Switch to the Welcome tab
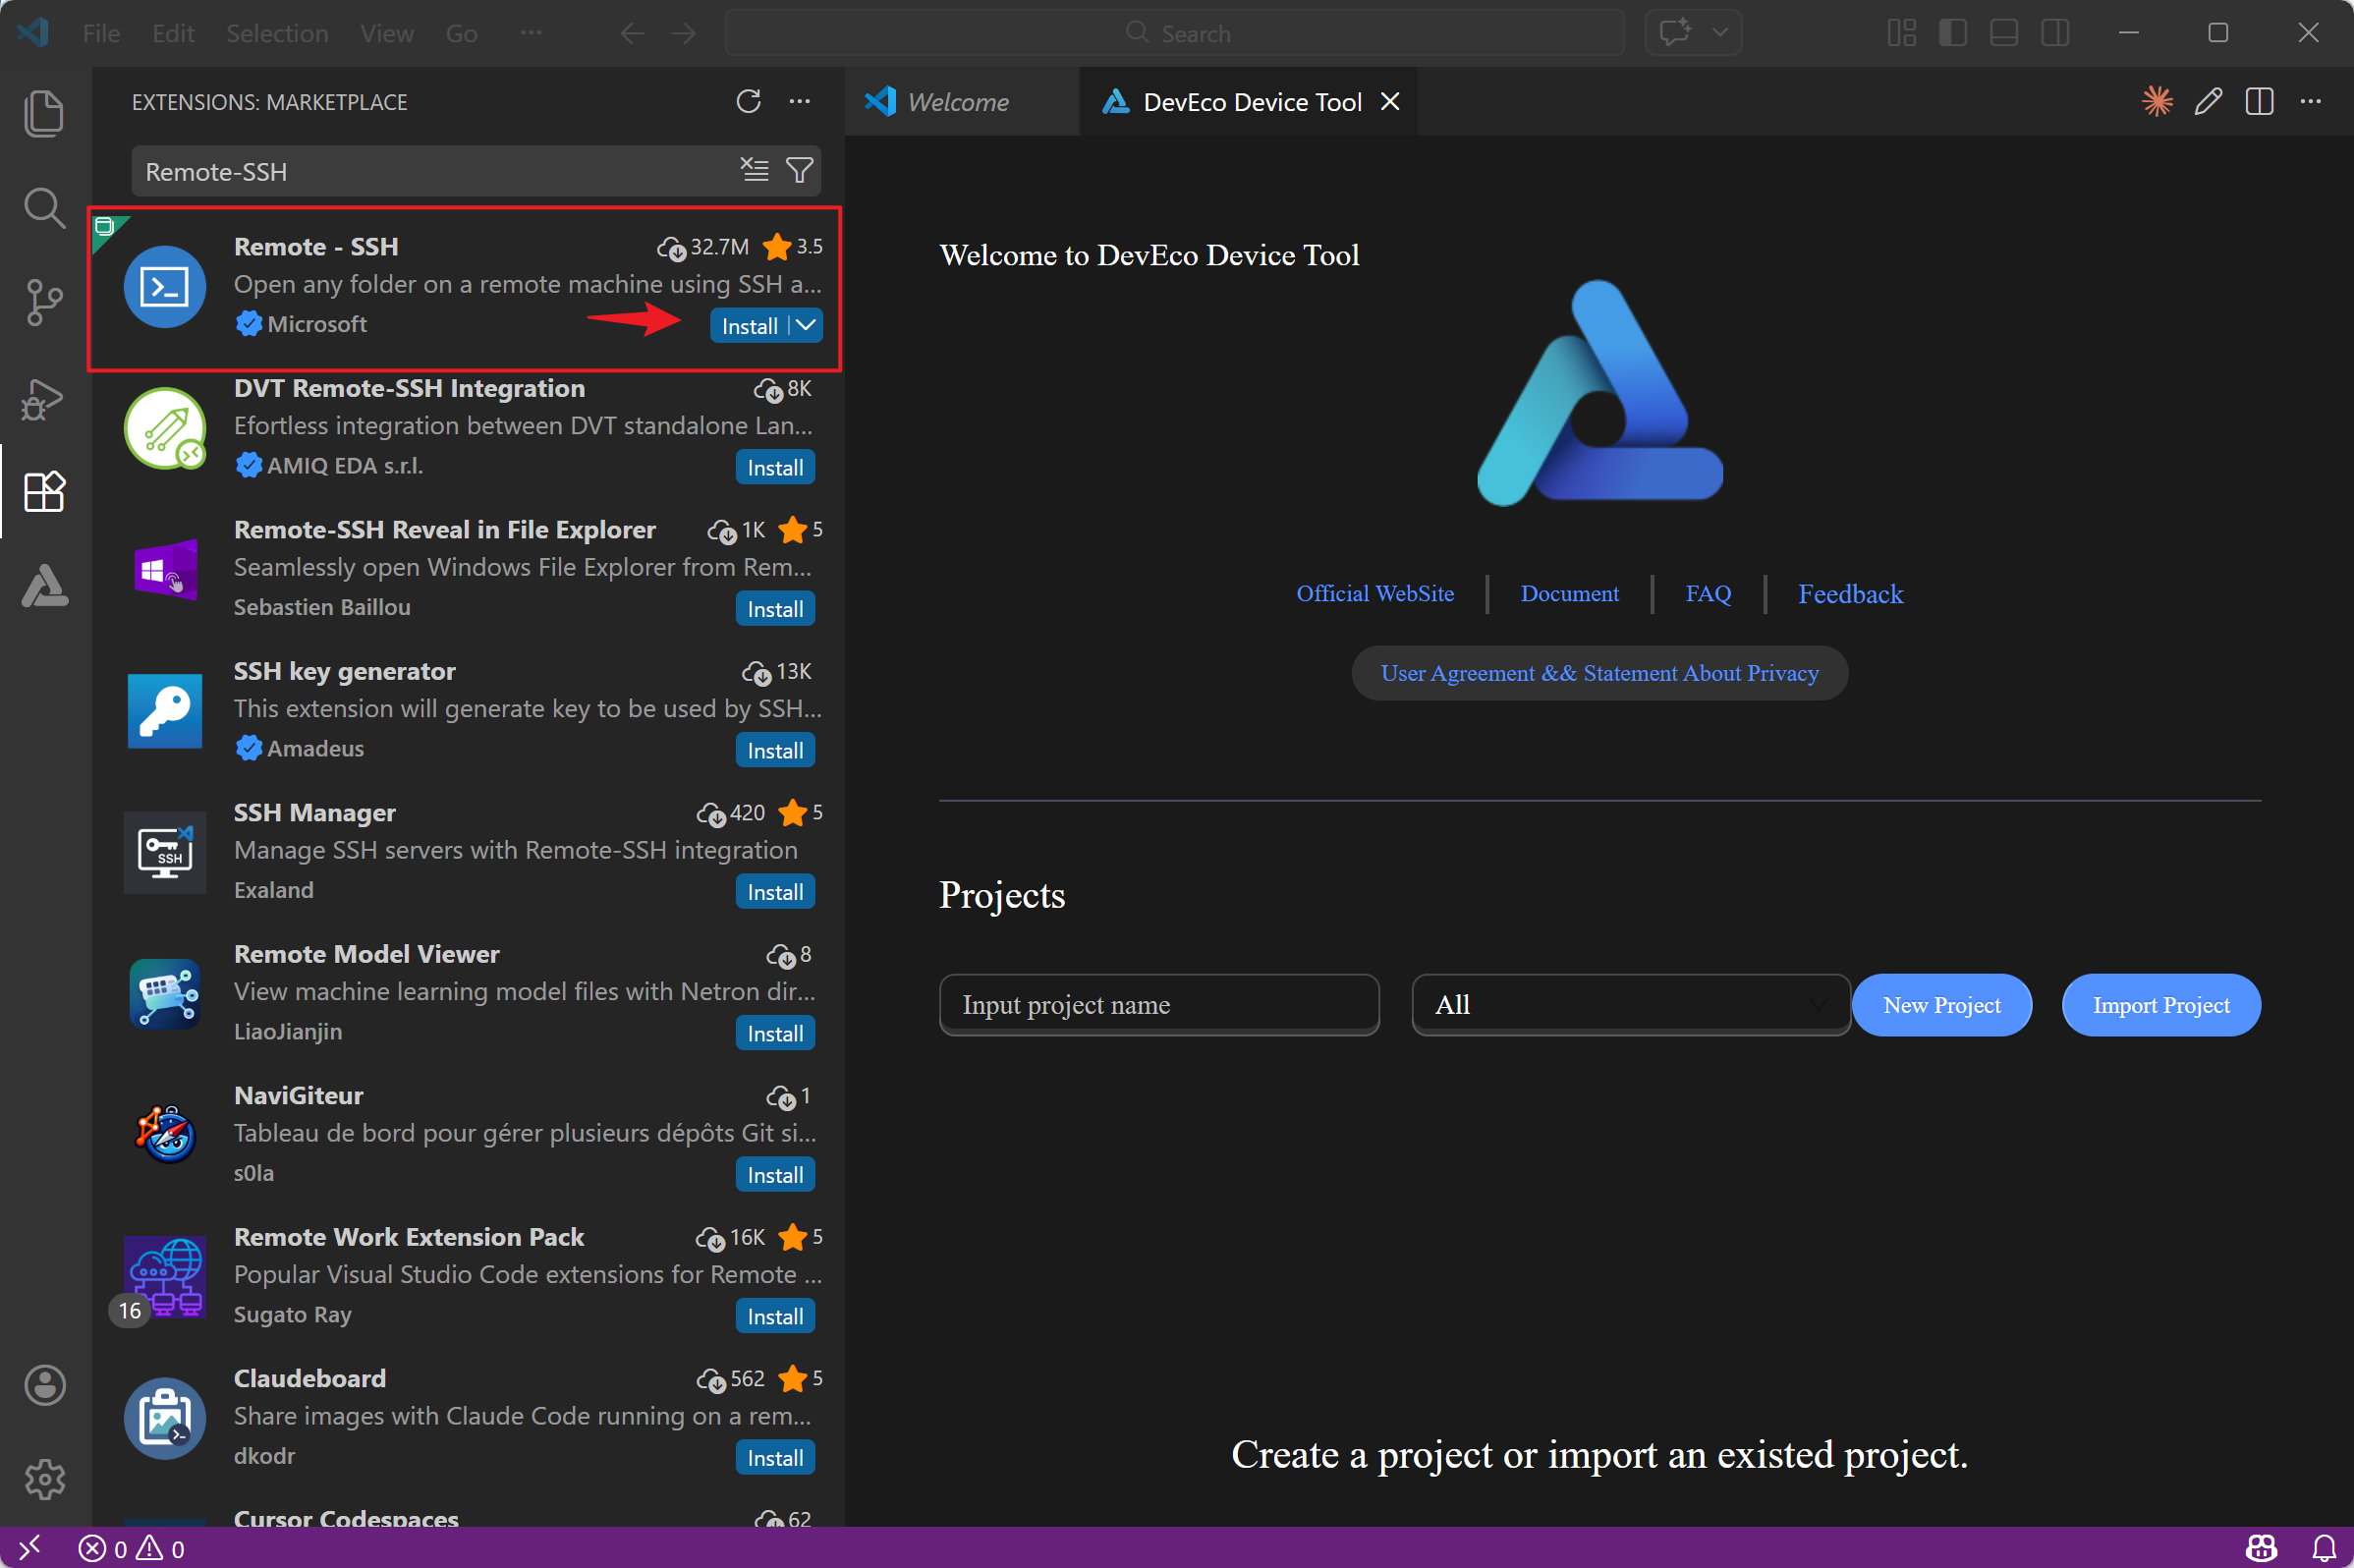This screenshot has height=1568, width=2354. (x=961, y=101)
